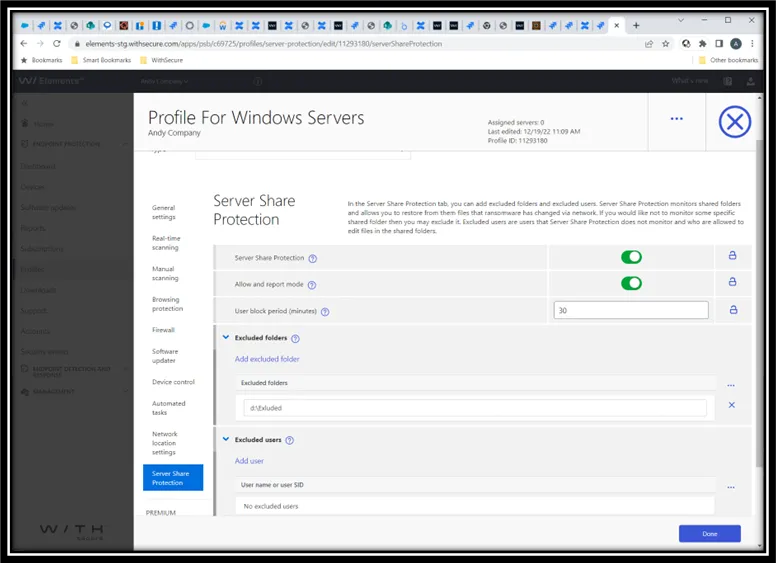Viewport: 776px width, 563px height.
Task: Click the browser address bar URL
Action: [263, 44]
